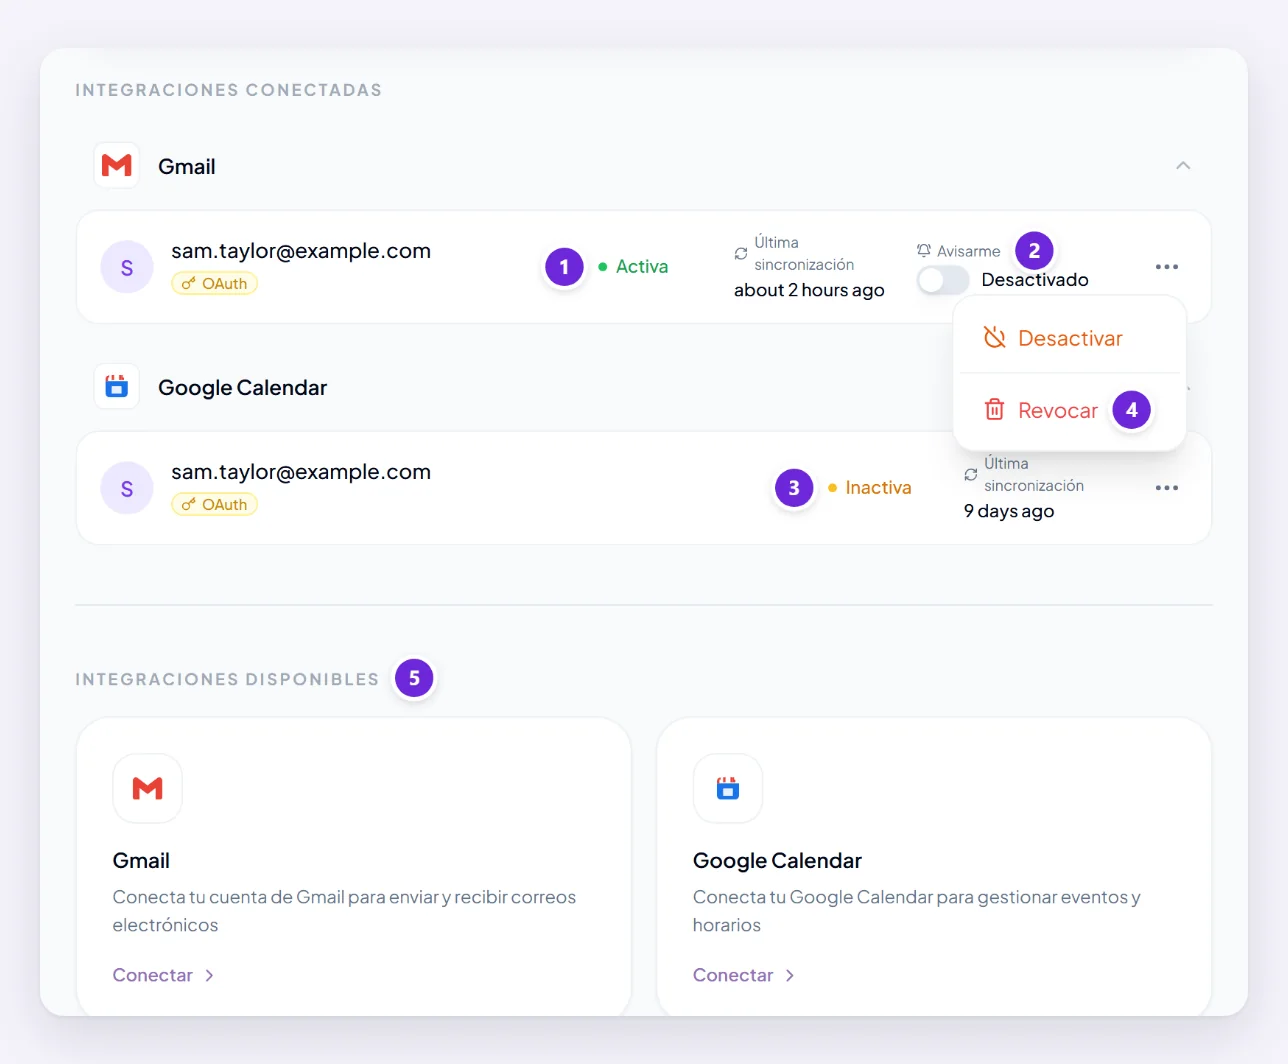Click the Gmail logo in connected integrations header
This screenshot has height=1064, width=1288.
(117, 165)
